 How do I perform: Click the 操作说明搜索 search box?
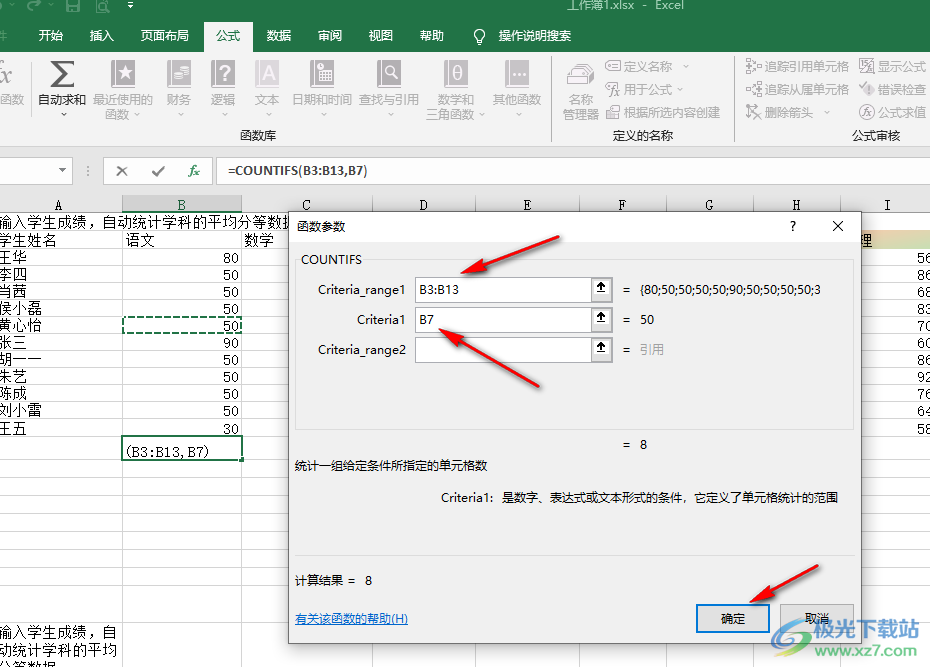tap(534, 36)
